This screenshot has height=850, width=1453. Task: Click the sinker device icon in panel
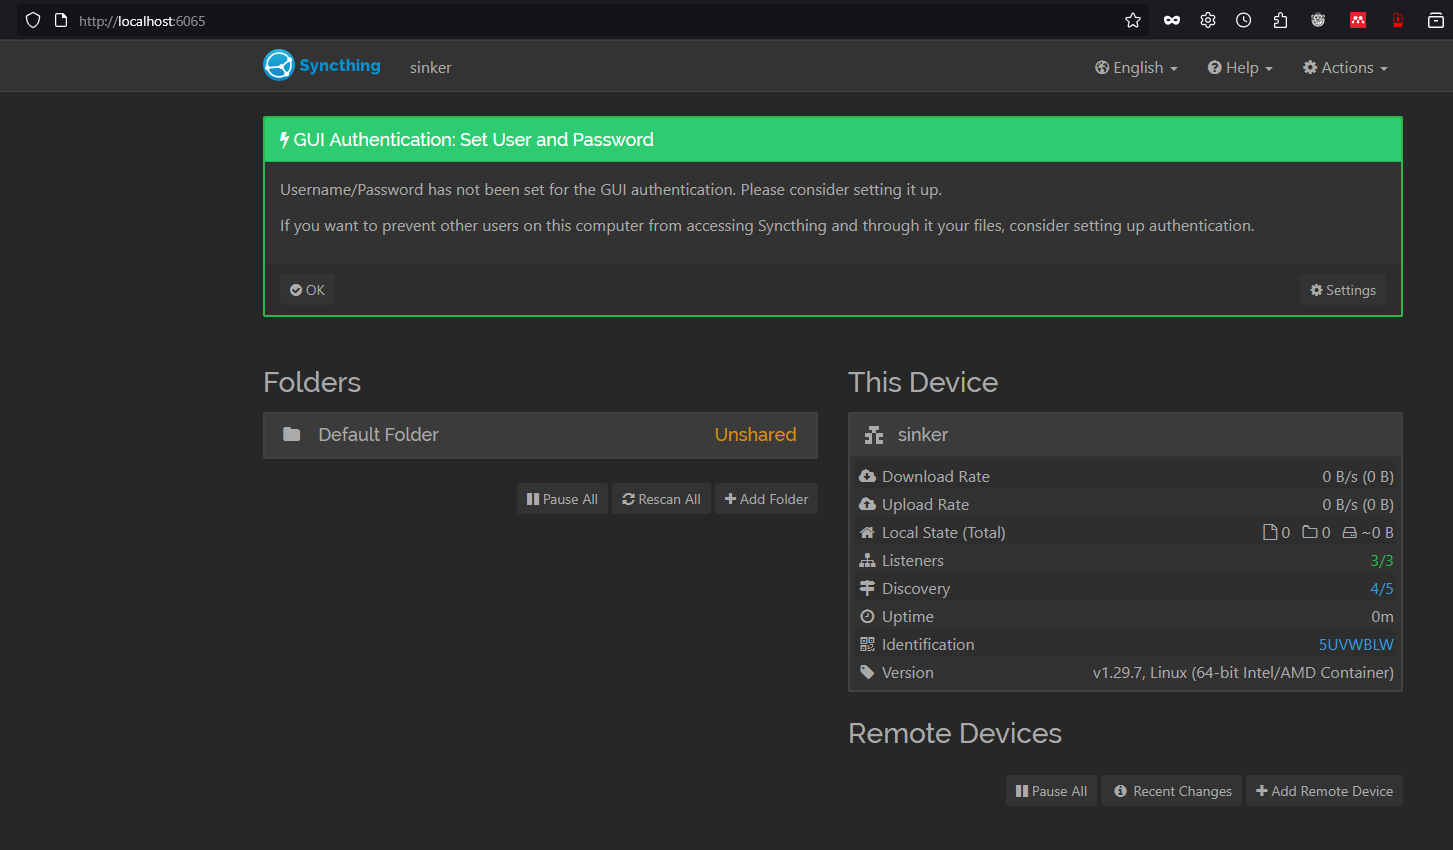pyautogui.click(x=874, y=435)
